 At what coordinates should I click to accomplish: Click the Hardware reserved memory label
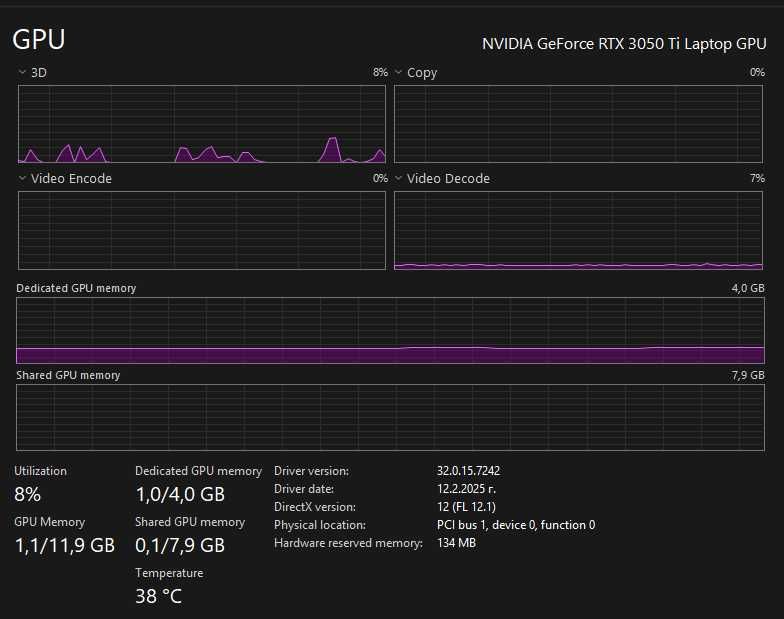coord(348,543)
